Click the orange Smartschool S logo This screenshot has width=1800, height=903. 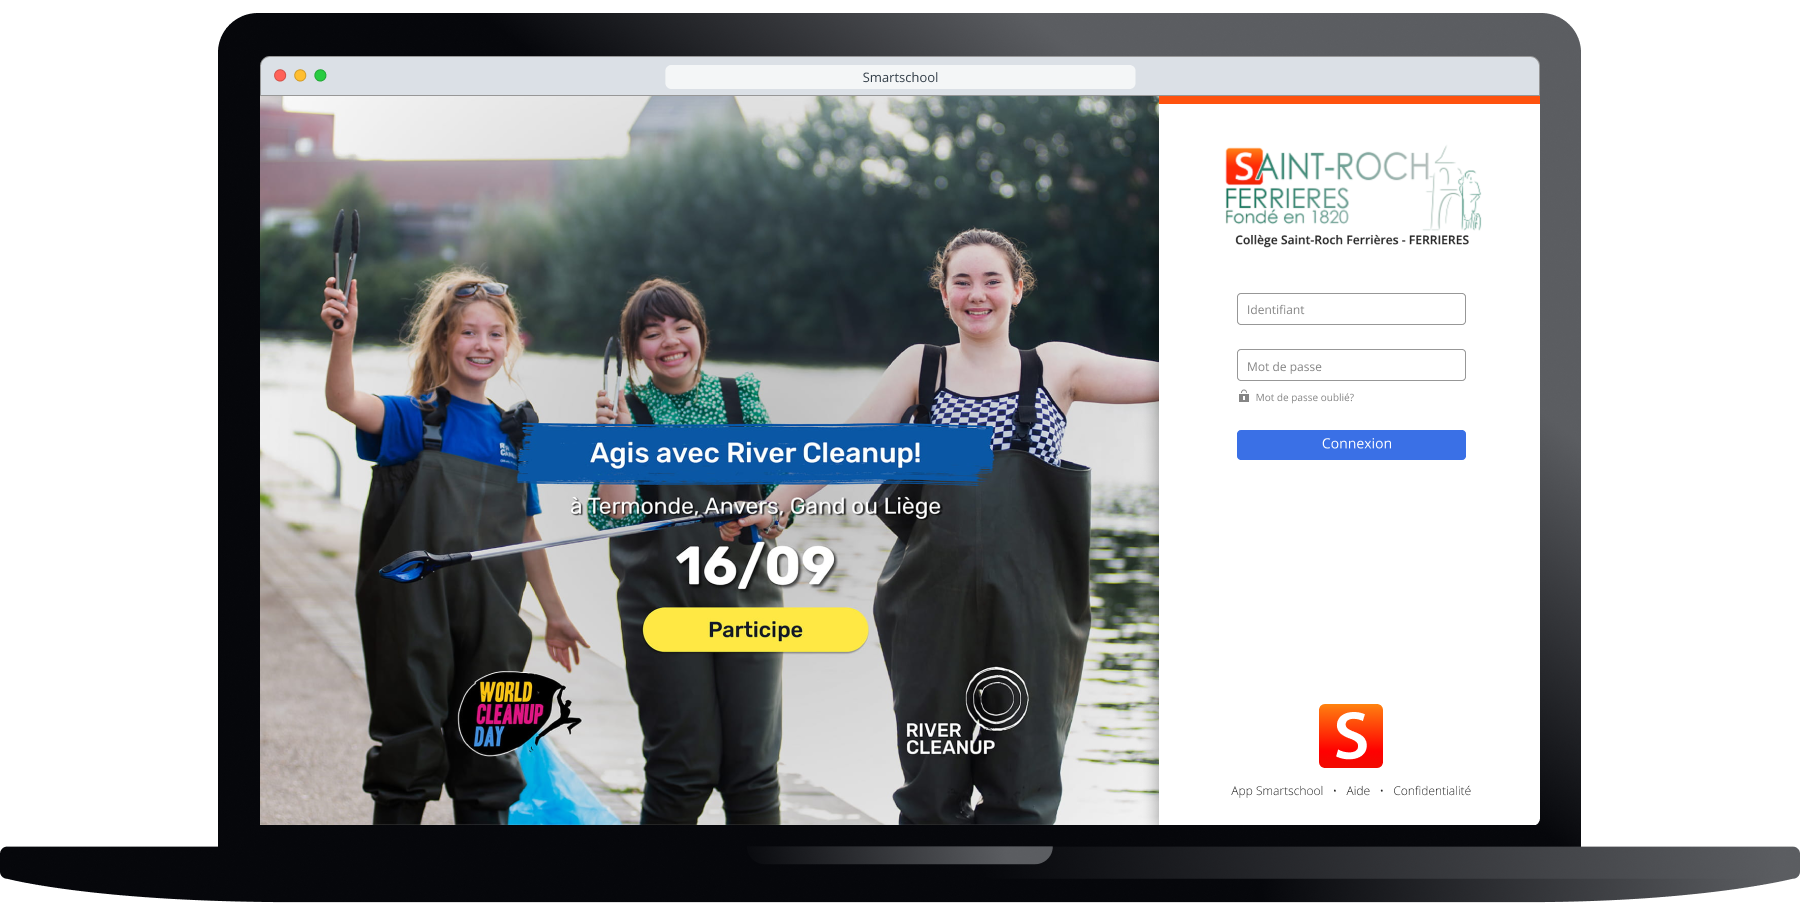pos(1350,736)
